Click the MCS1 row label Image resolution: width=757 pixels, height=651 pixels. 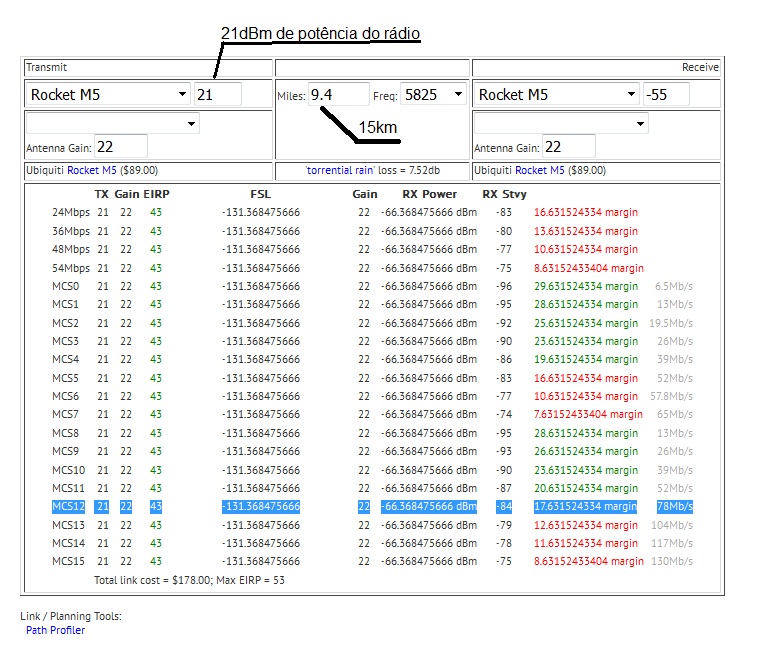tap(66, 304)
